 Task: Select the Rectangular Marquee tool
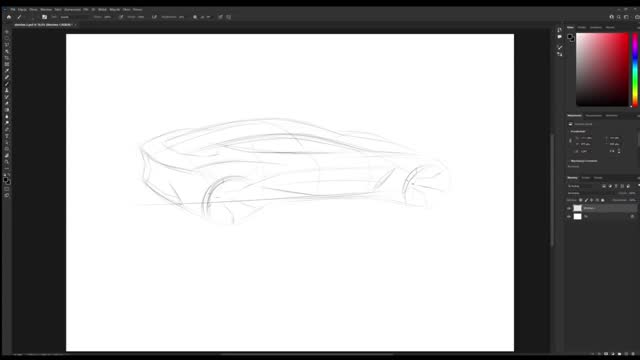pyautogui.click(x=7, y=38)
